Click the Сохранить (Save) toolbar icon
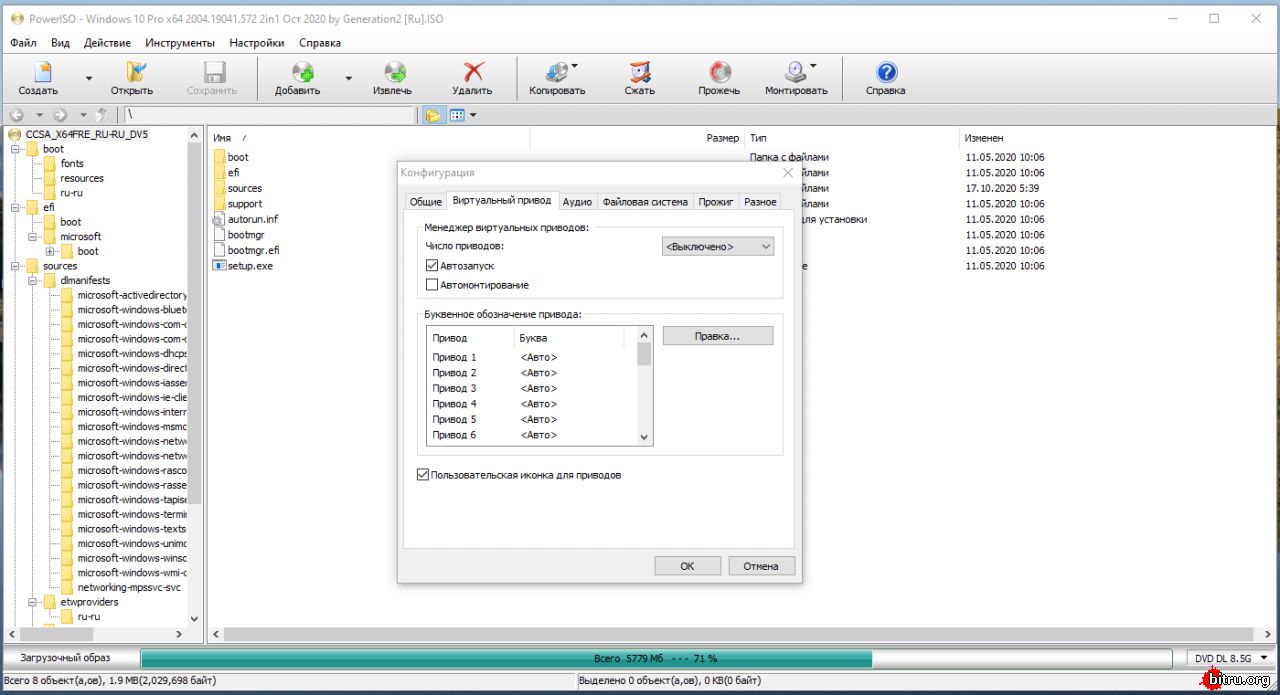1280x695 pixels. tap(213, 72)
